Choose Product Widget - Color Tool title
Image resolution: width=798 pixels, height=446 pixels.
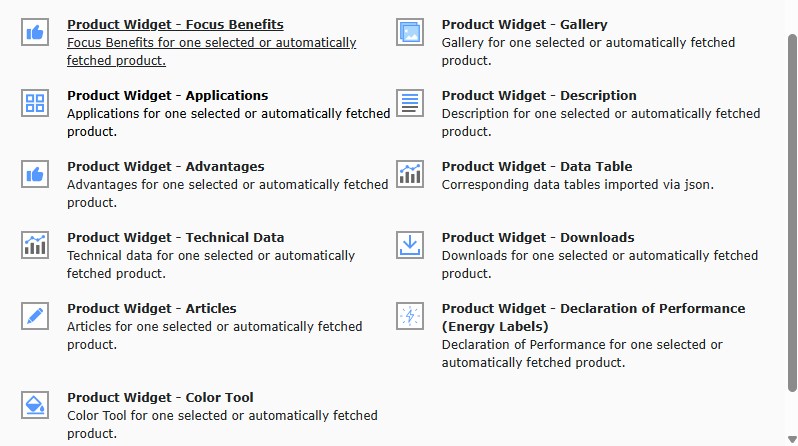click(160, 397)
